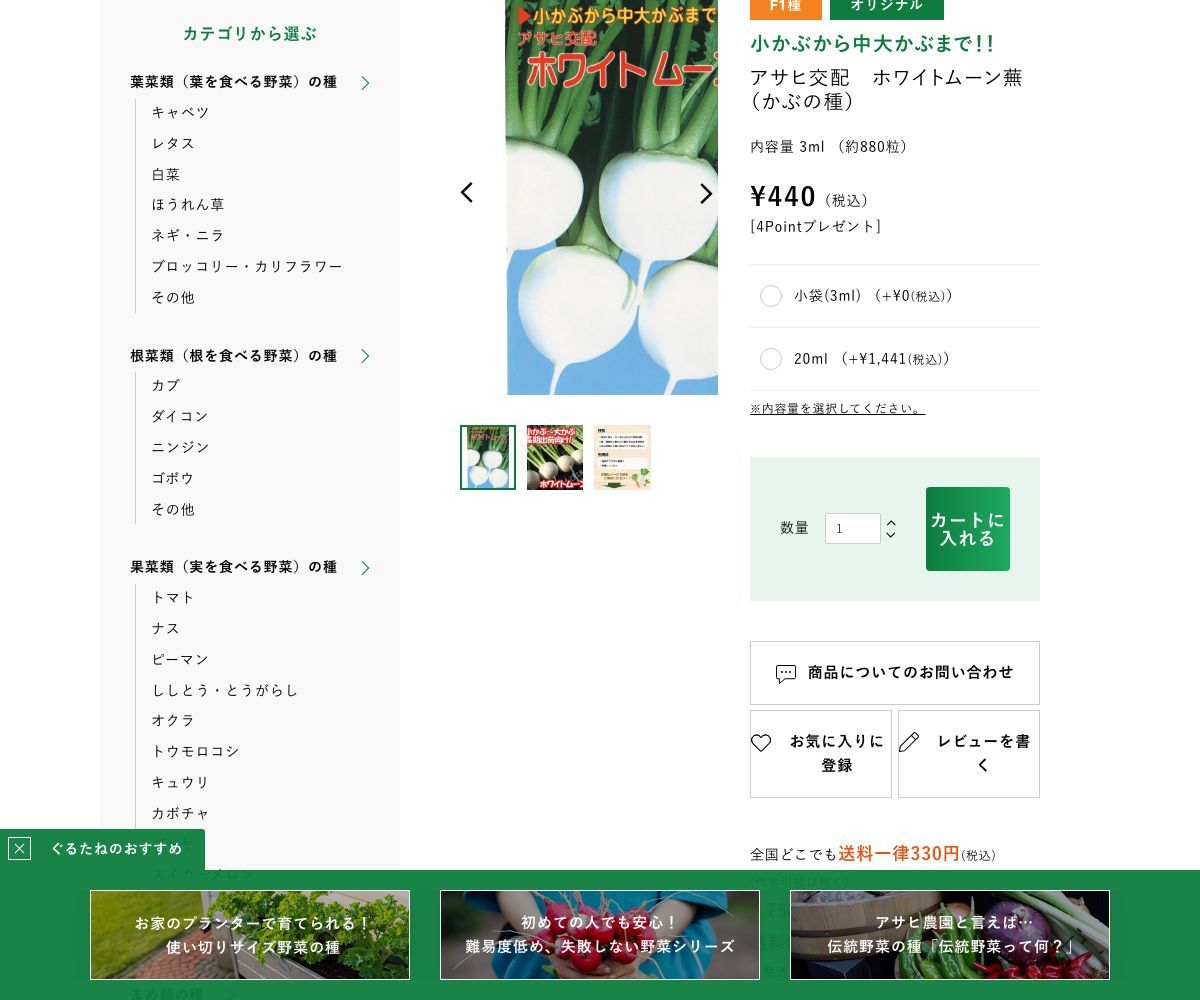Click the heart icon for お気に入りに登録
Viewport: 1200px width, 1000px height.
coord(761,743)
